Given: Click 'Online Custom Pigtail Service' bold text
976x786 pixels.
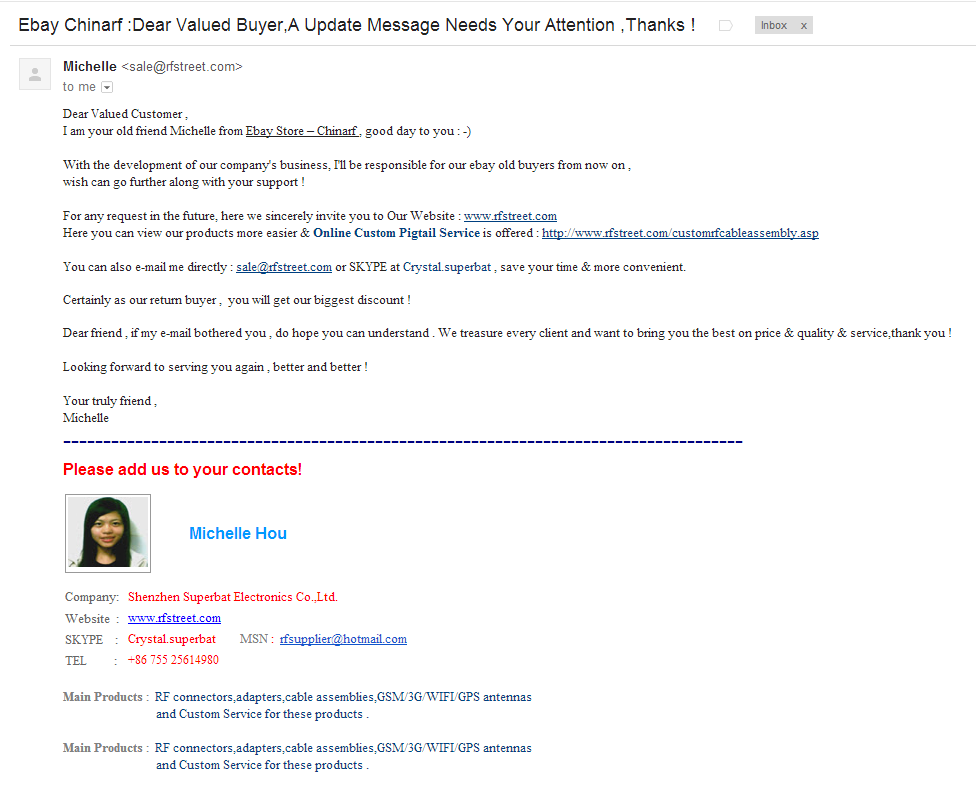Looking at the screenshot, I should click(x=396, y=233).
